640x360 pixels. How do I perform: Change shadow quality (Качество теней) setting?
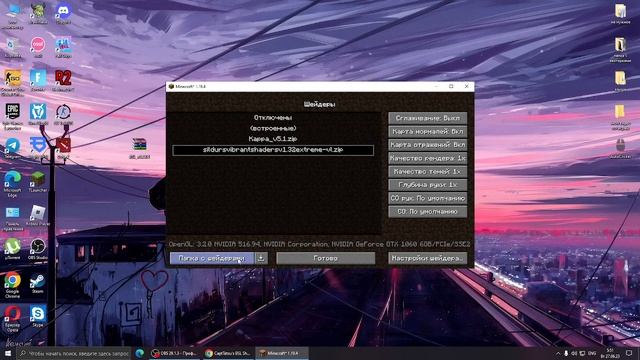click(427, 171)
